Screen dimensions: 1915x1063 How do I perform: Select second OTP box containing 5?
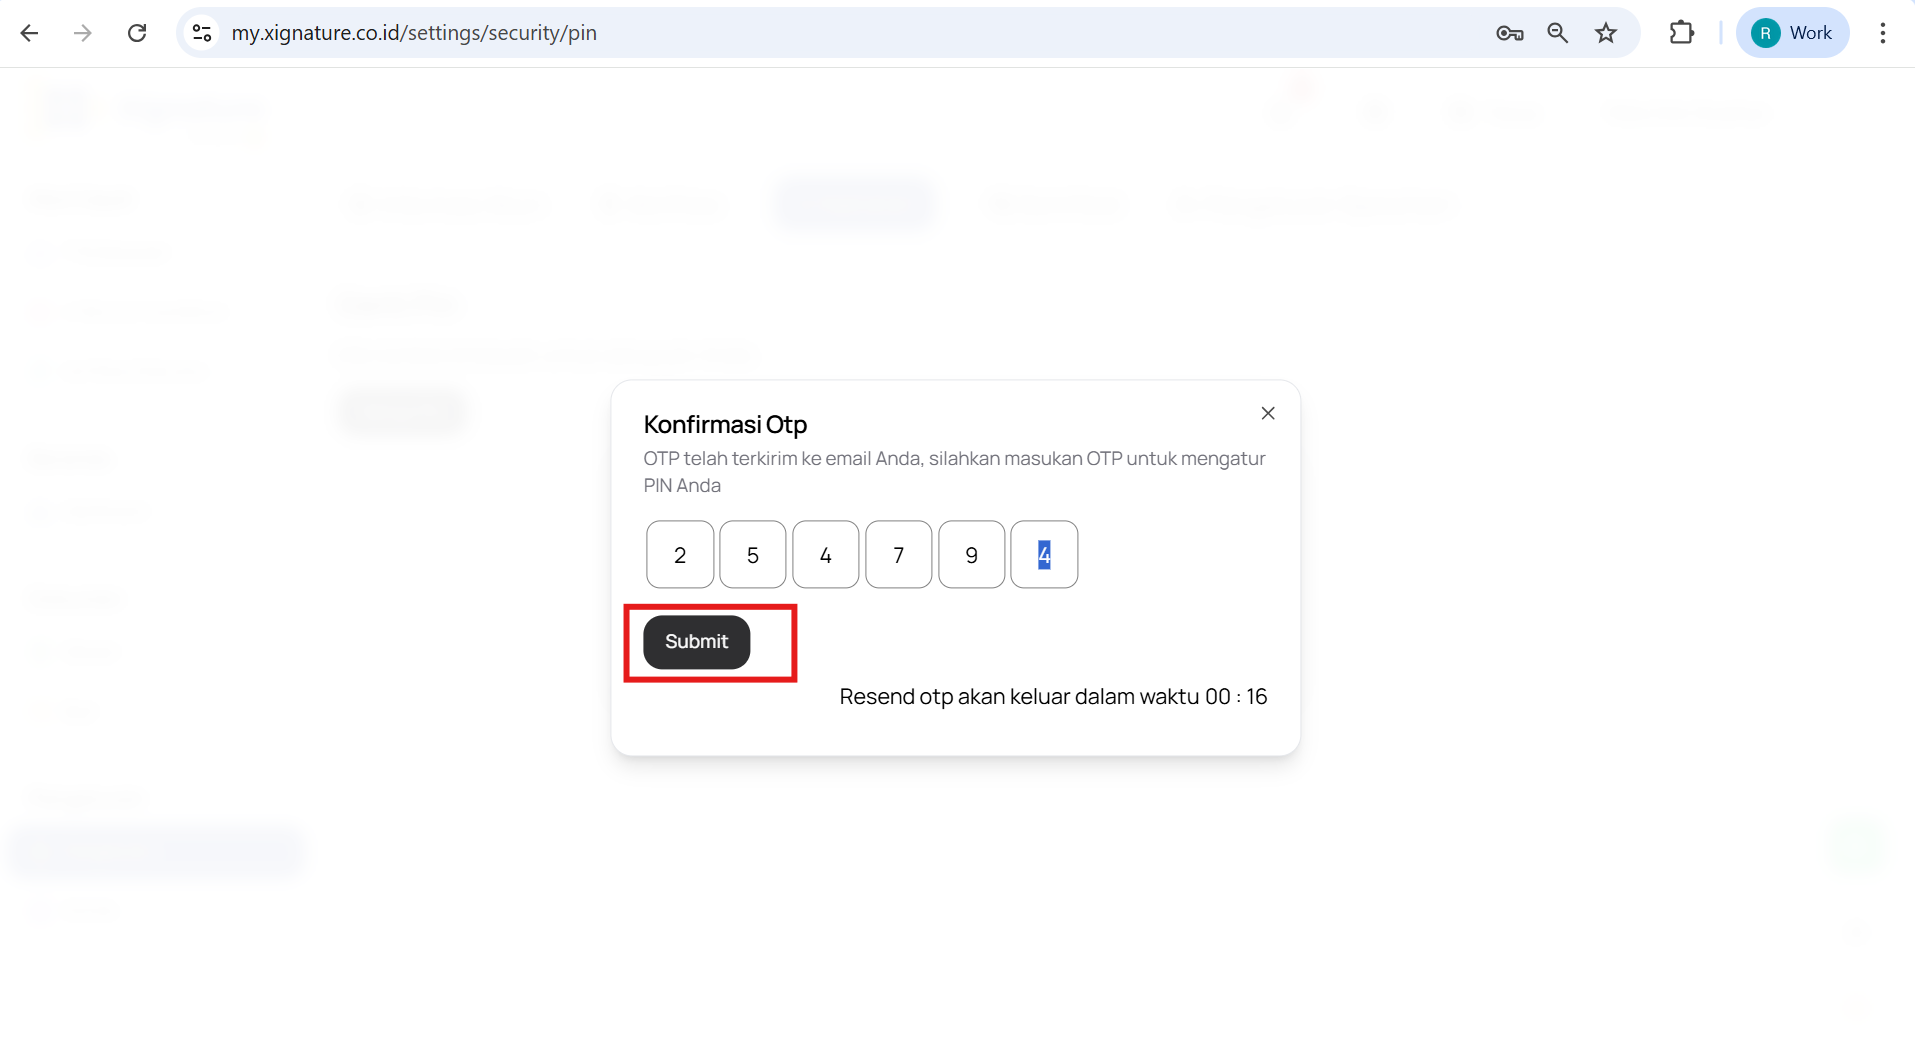753,555
